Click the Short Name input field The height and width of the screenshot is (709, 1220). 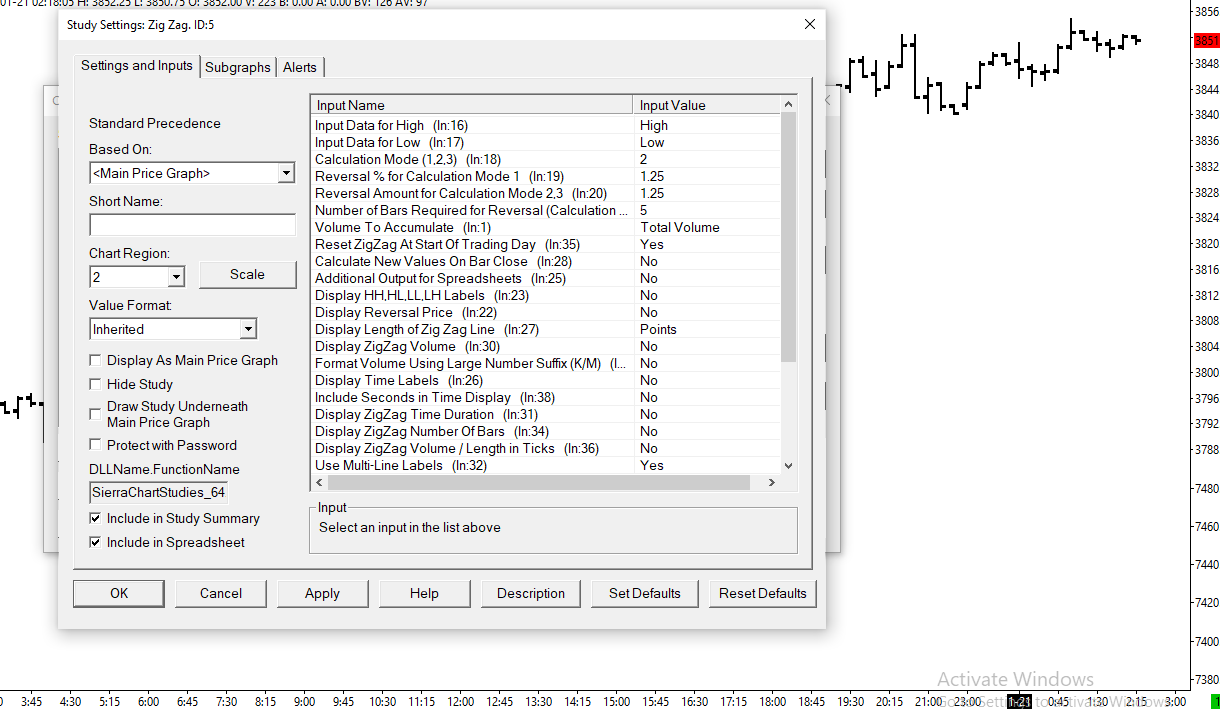(192, 225)
